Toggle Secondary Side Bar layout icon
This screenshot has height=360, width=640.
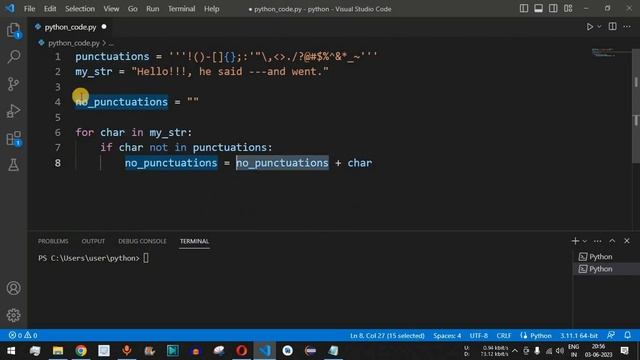point(553,9)
